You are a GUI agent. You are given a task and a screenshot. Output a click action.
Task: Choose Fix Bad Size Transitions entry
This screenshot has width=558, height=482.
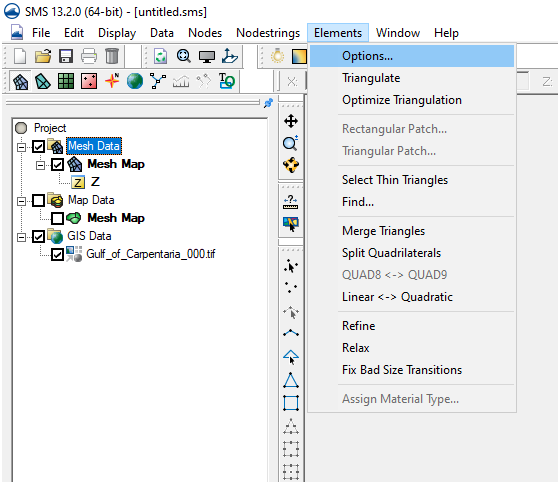click(x=412, y=370)
